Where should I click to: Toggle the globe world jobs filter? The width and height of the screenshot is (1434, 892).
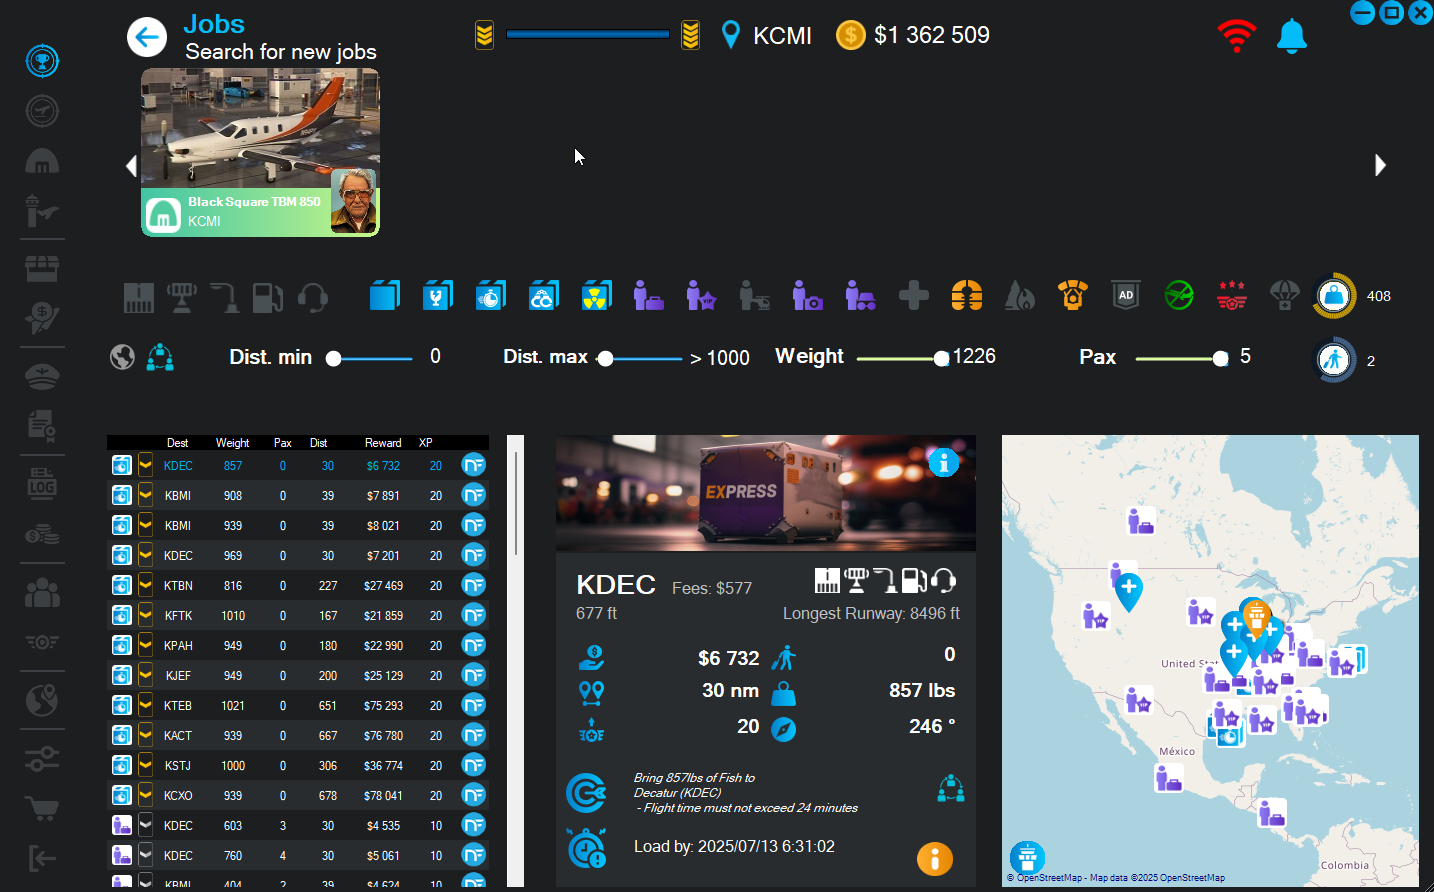pos(122,357)
